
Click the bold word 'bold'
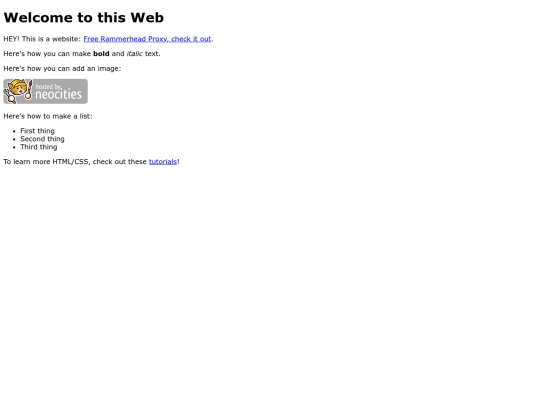tap(101, 54)
